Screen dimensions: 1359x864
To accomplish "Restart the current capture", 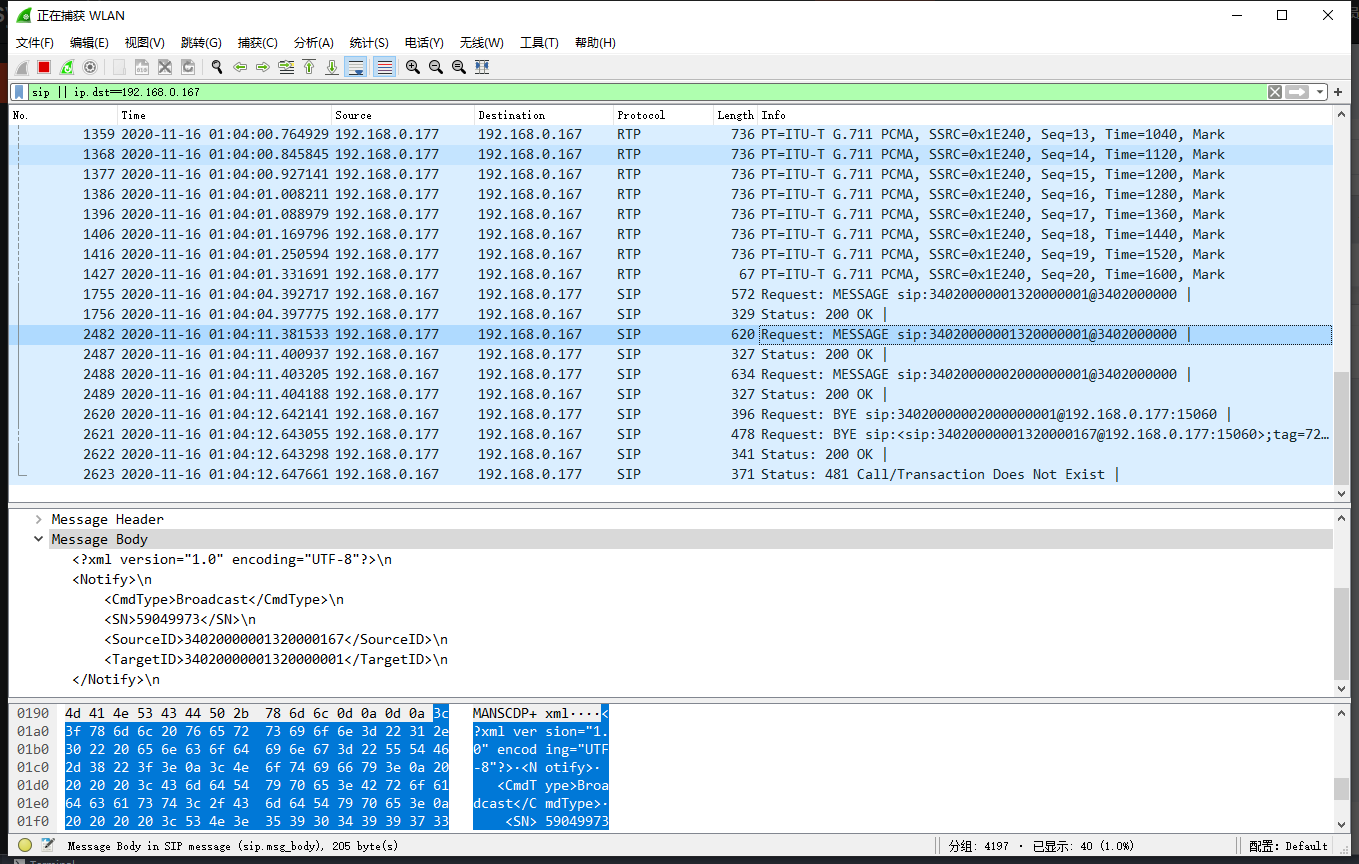I will [67, 67].
